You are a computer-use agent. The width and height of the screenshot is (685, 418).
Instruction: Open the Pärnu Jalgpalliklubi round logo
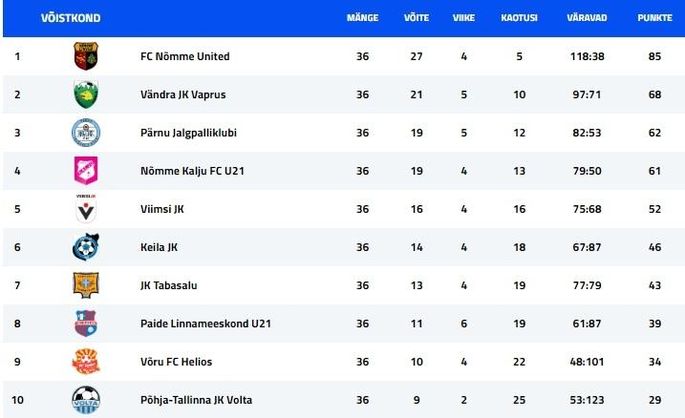(x=86, y=132)
